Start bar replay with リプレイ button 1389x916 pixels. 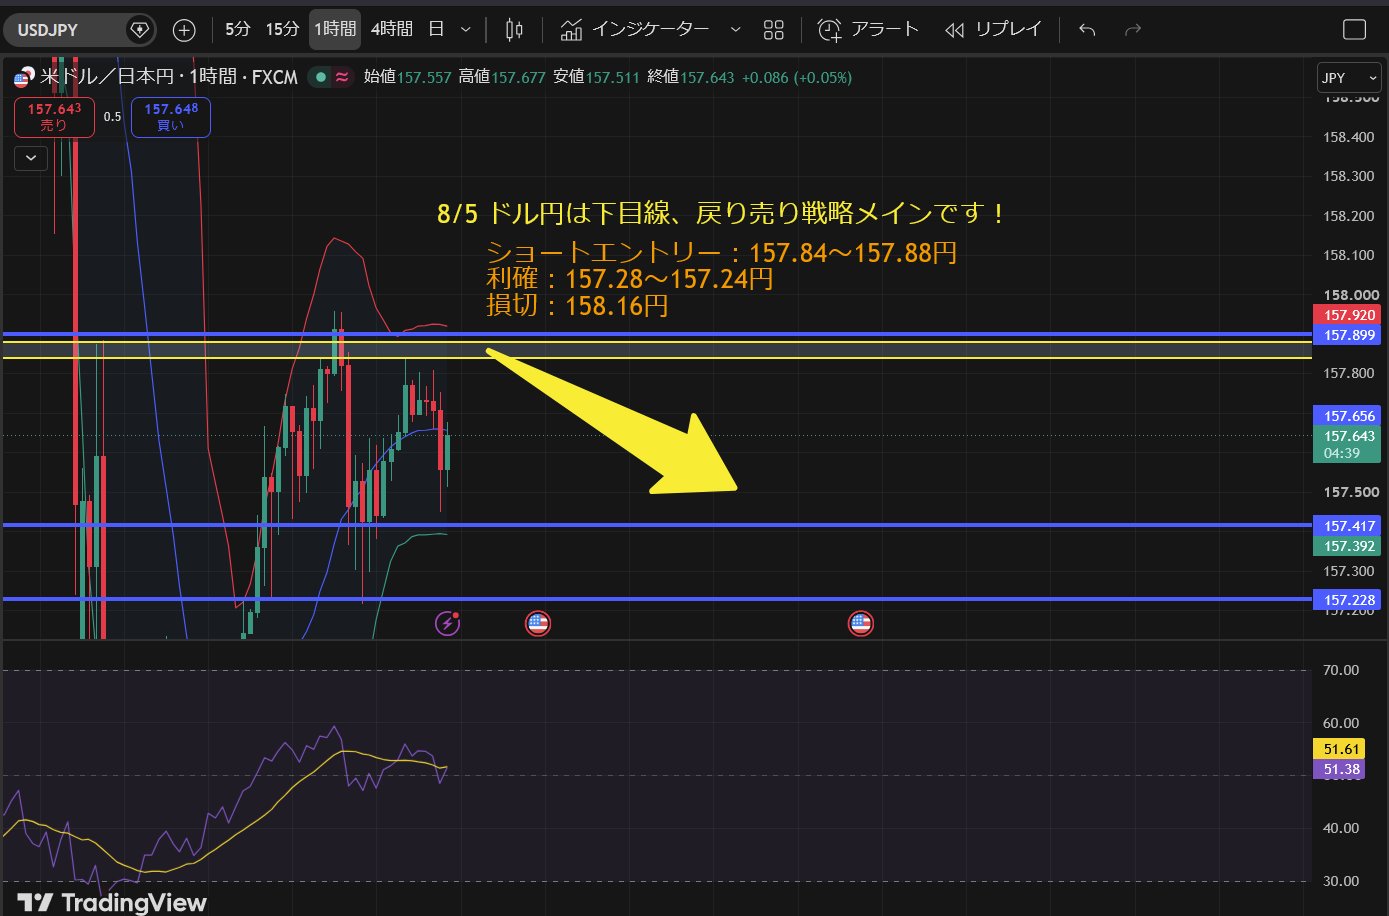pyautogui.click(x=994, y=30)
